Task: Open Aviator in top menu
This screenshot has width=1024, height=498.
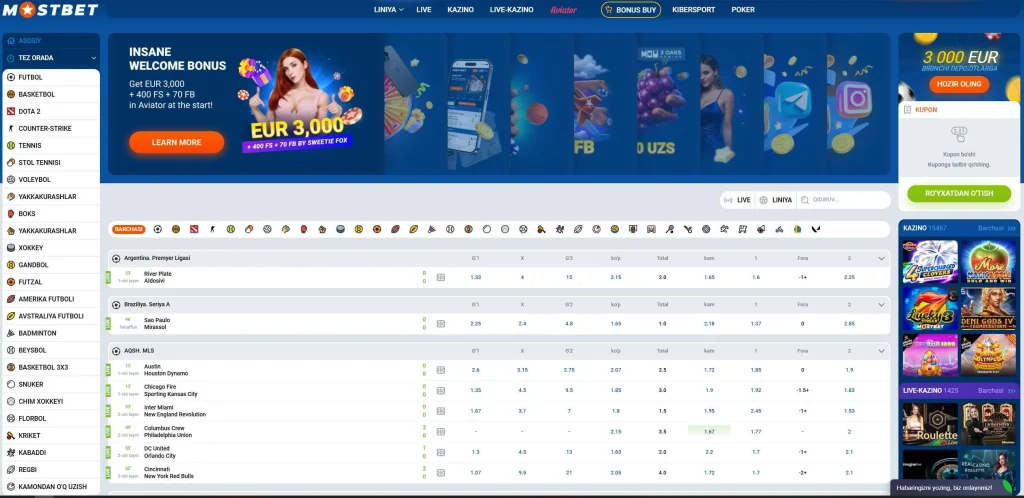Action: pyautogui.click(x=563, y=10)
